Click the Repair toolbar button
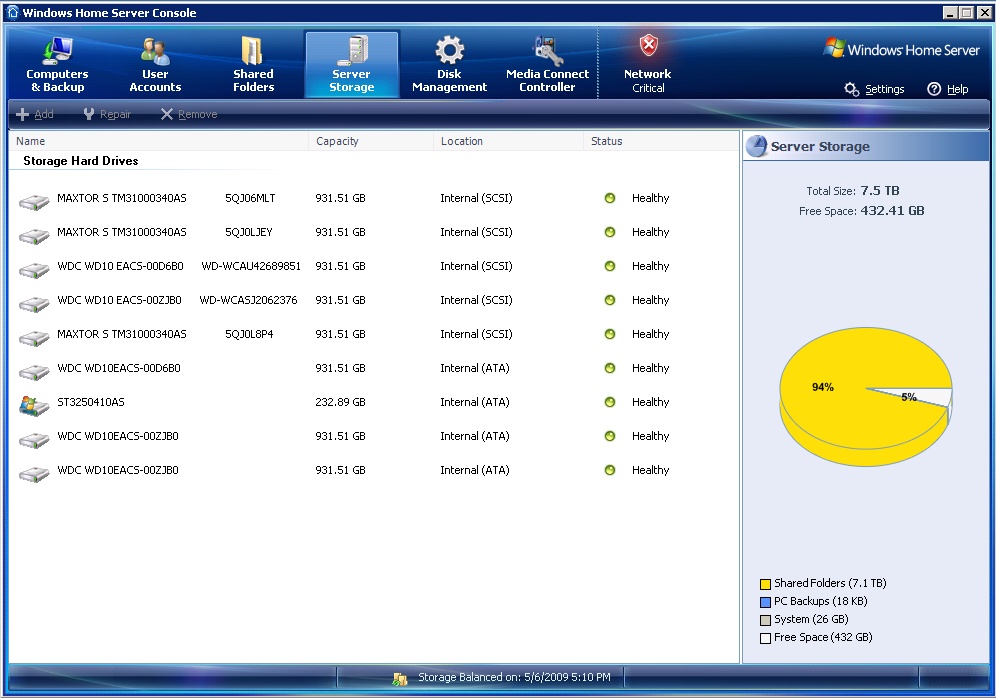996x698 pixels. pos(107,114)
